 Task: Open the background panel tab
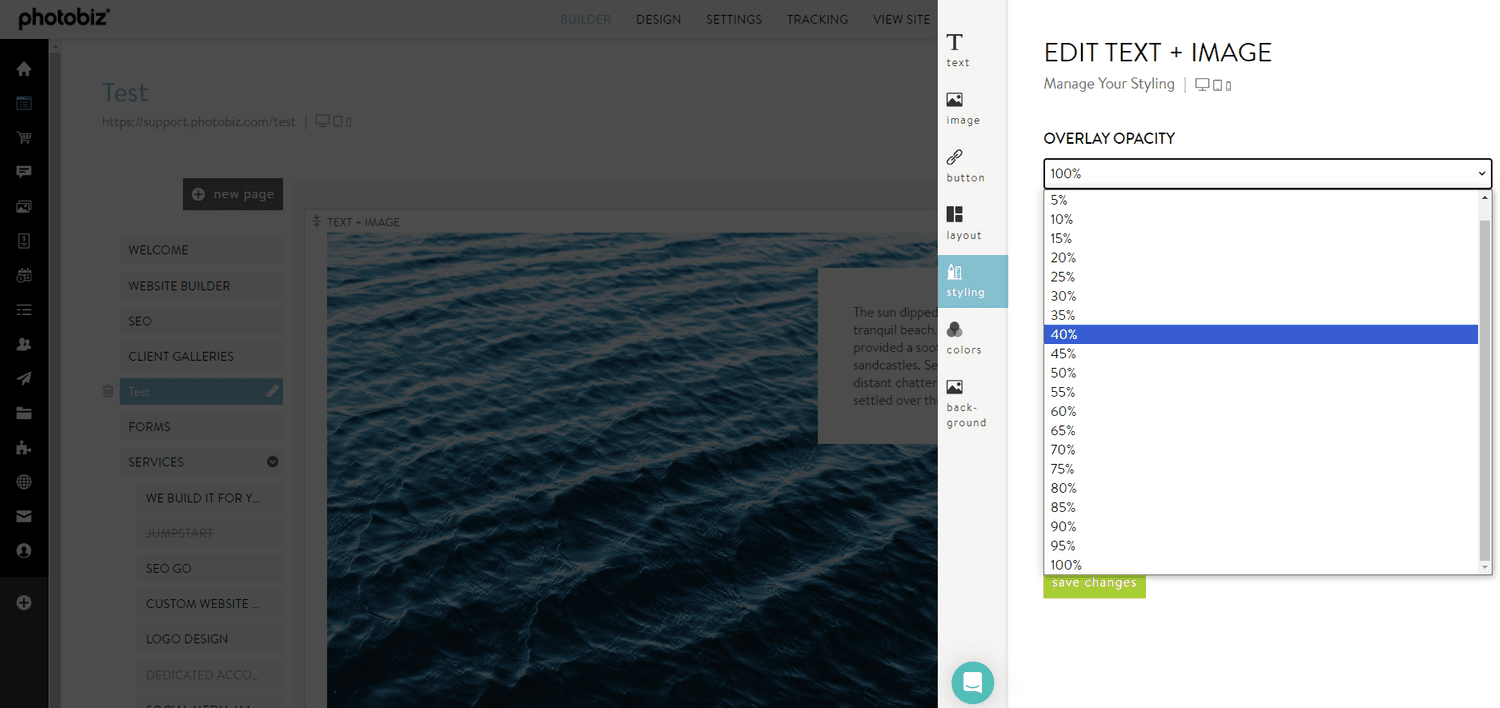[x=965, y=403]
